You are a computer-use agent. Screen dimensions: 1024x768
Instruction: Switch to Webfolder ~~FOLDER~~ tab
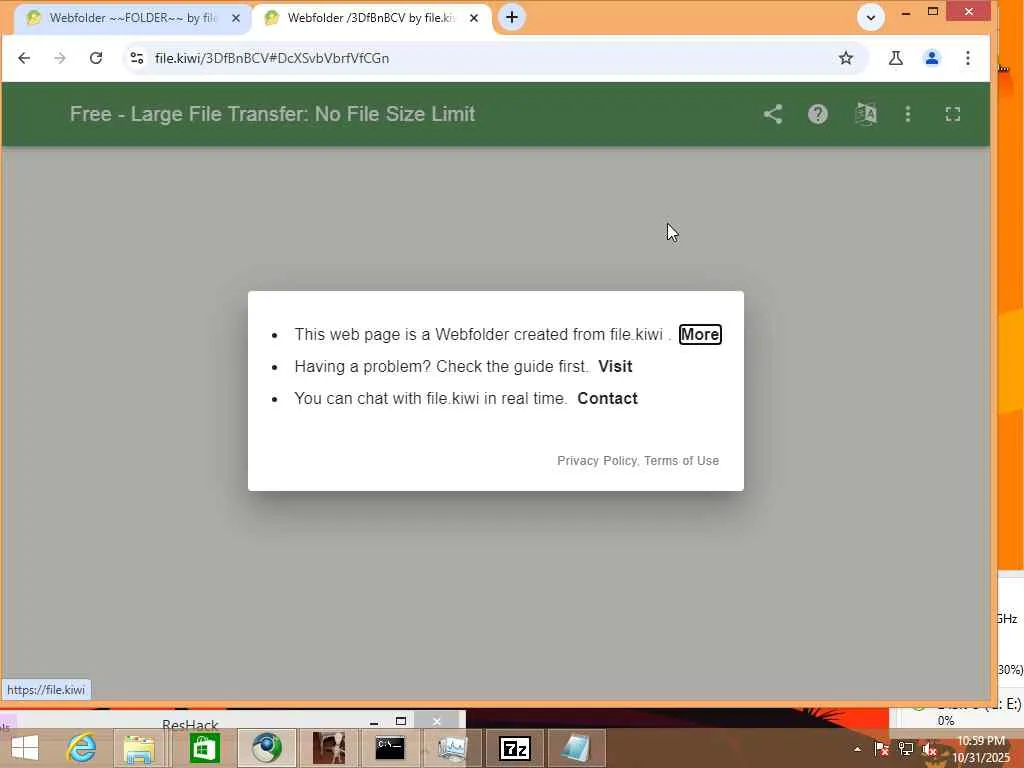133,18
